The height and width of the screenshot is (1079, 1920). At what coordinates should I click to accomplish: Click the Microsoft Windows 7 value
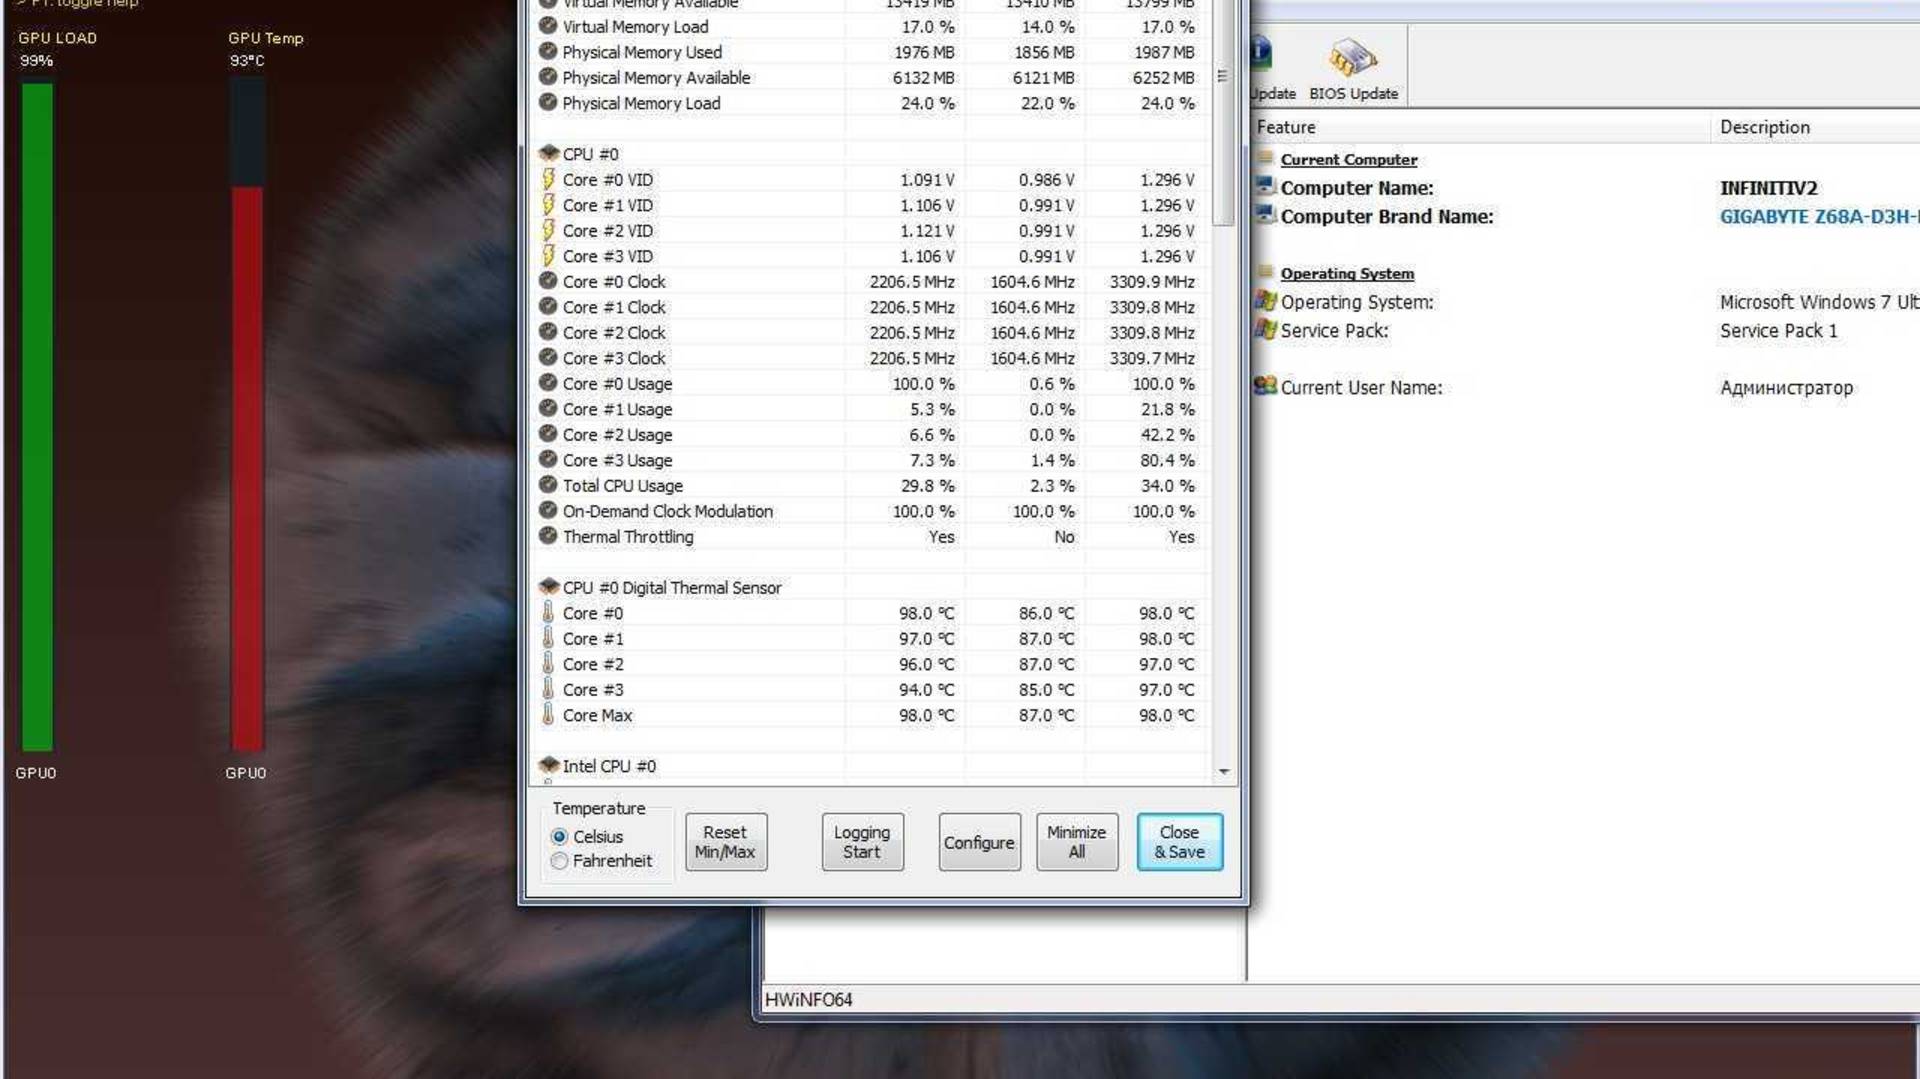point(1819,302)
